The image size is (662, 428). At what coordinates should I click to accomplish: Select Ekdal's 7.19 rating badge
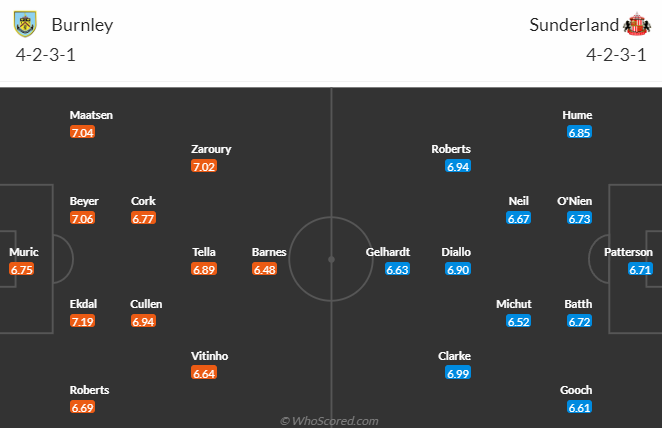pyautogui.click(x=82, y=322)
